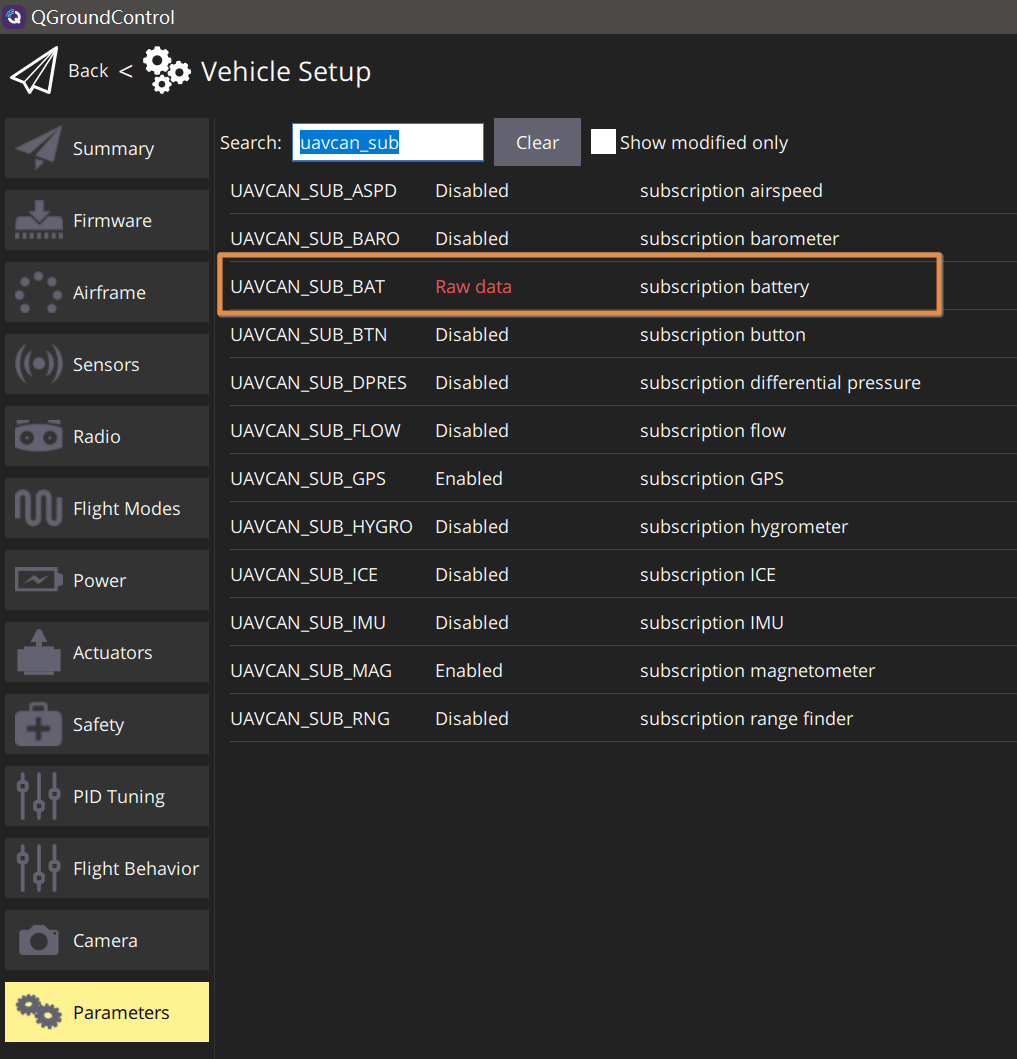Click the paper plane Back icon

[x=33, y=70]
